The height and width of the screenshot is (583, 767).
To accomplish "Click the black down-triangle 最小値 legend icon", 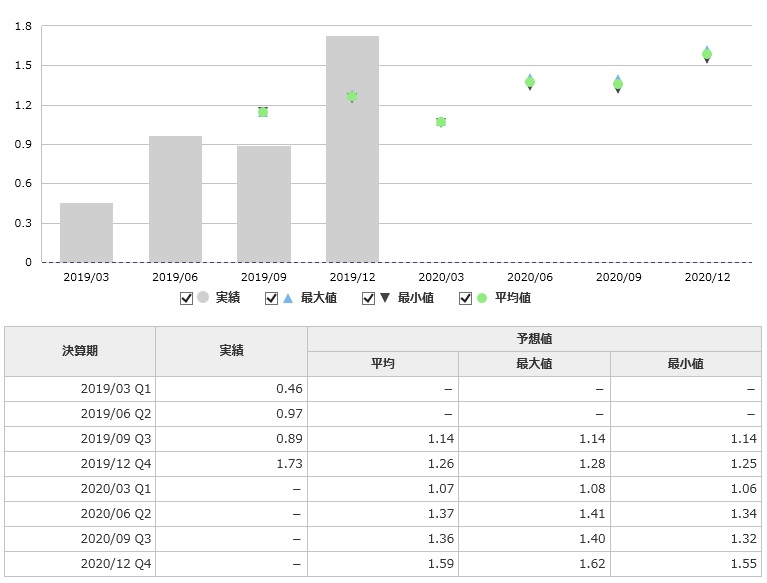I will point(385,297).
